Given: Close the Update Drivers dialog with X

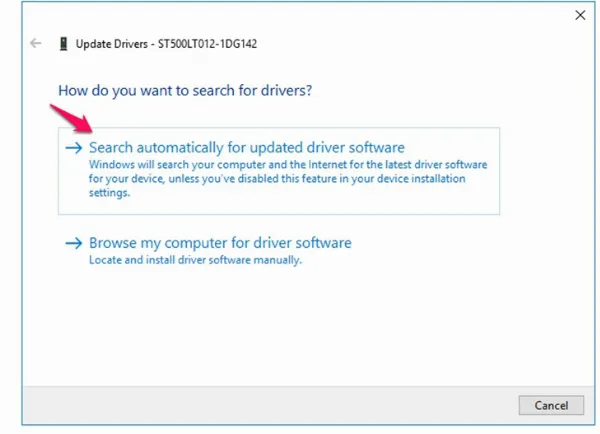Looking at the screenshot, I should tap(579, 15).
